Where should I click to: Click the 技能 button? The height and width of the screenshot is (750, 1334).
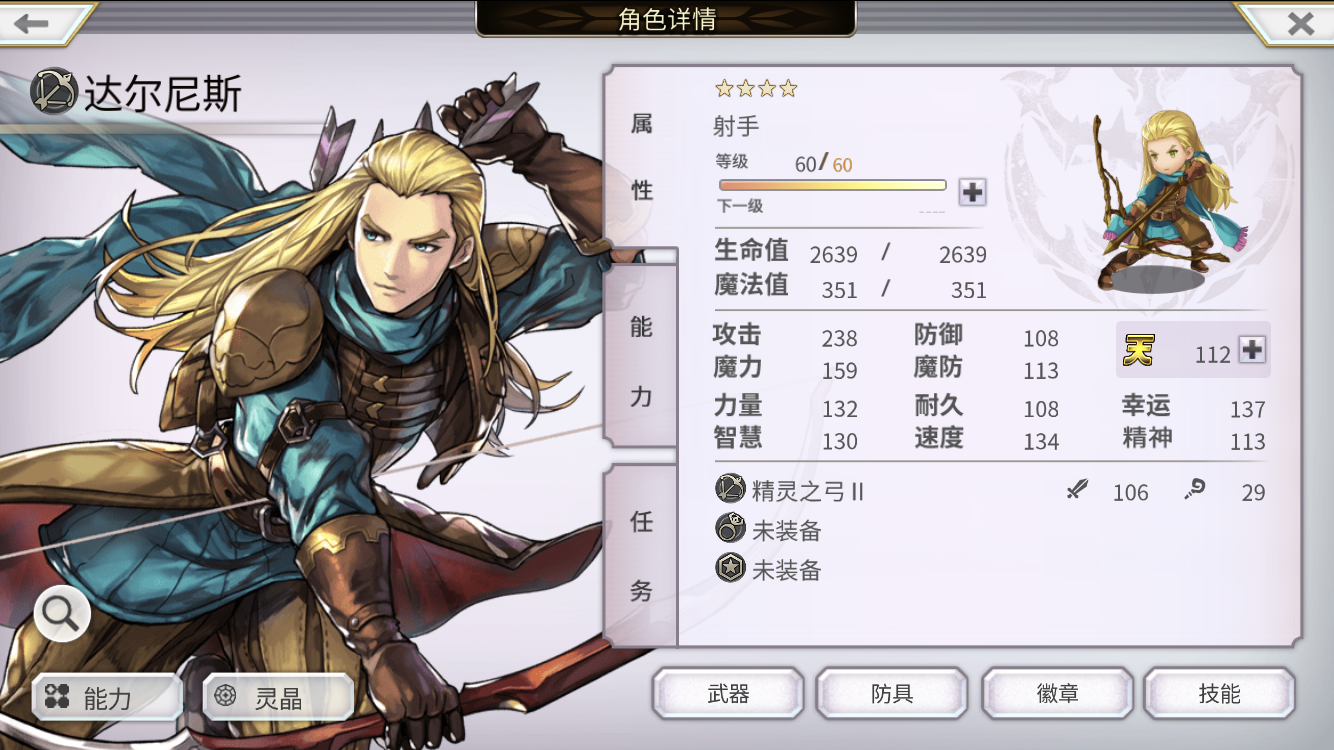(1220, 694)
